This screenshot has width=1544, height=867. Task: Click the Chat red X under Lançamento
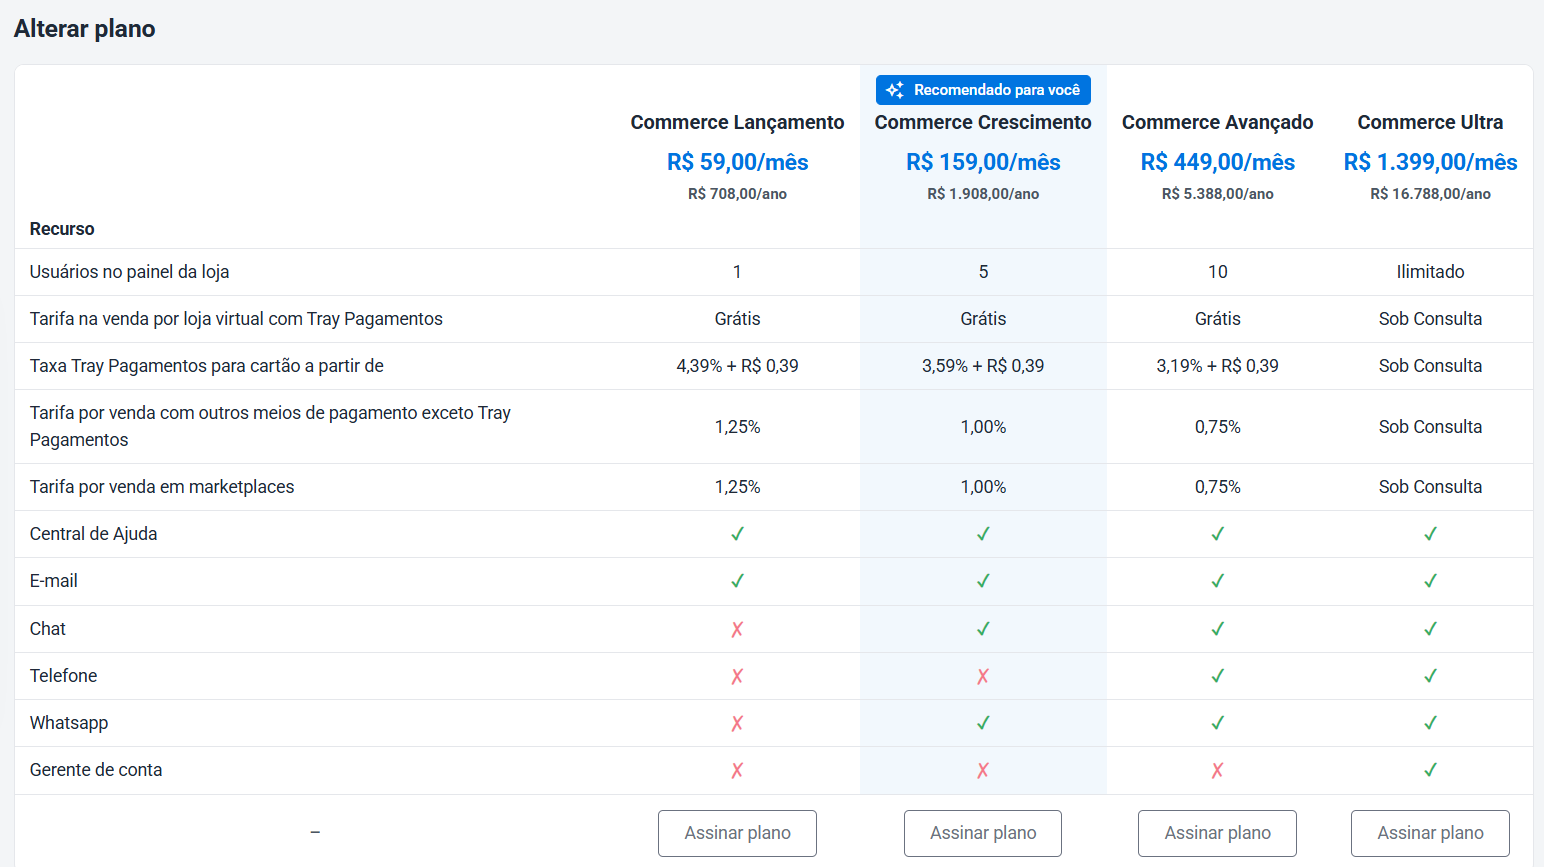pyautogui.click(x=737, y=629)
